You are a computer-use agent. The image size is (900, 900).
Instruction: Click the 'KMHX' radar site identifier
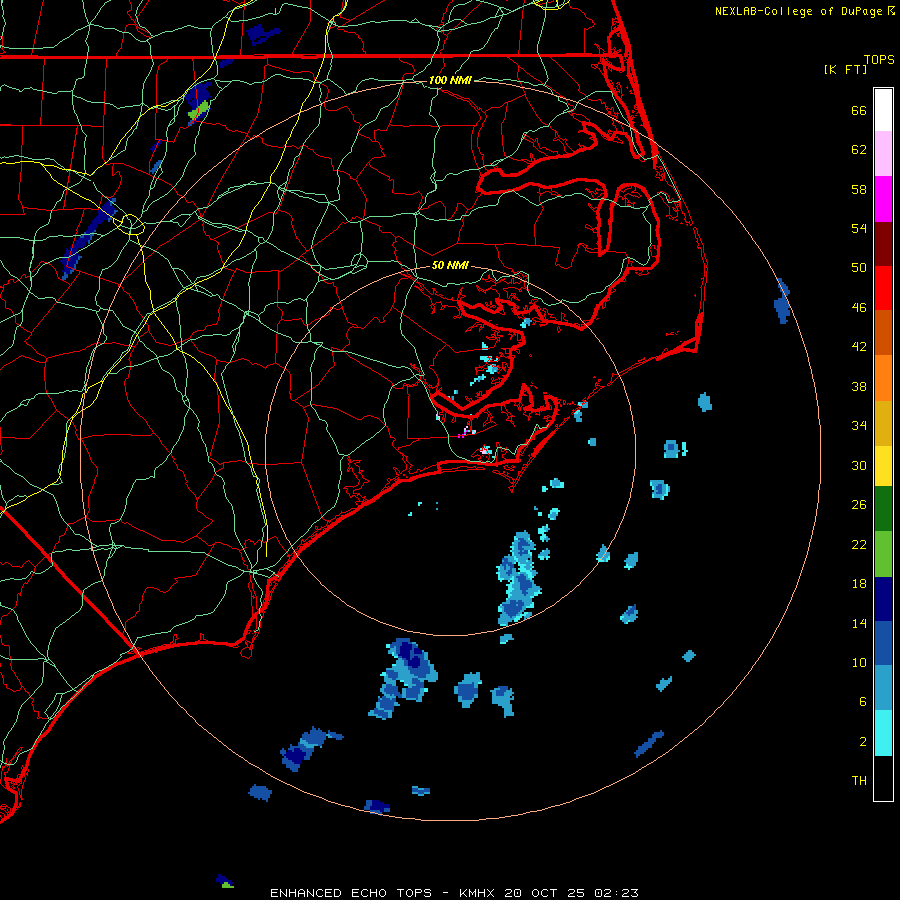pyautogui.click(x=478, y=893)
